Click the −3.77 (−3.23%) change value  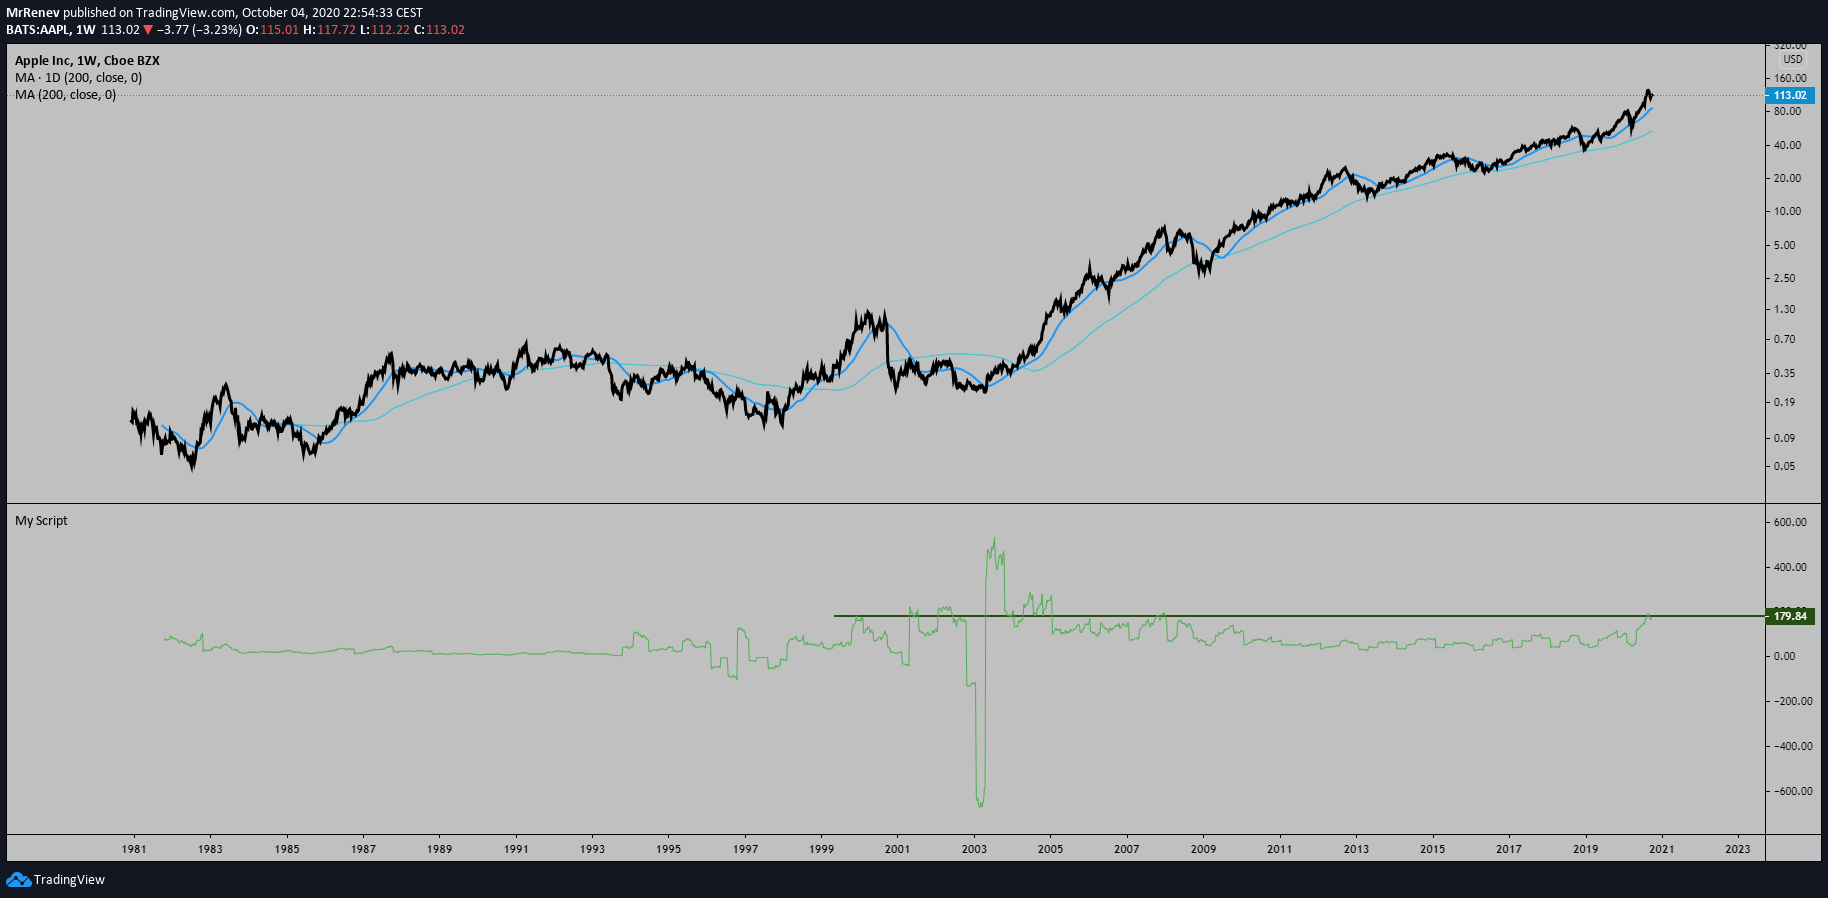click(x=200, y=30)
